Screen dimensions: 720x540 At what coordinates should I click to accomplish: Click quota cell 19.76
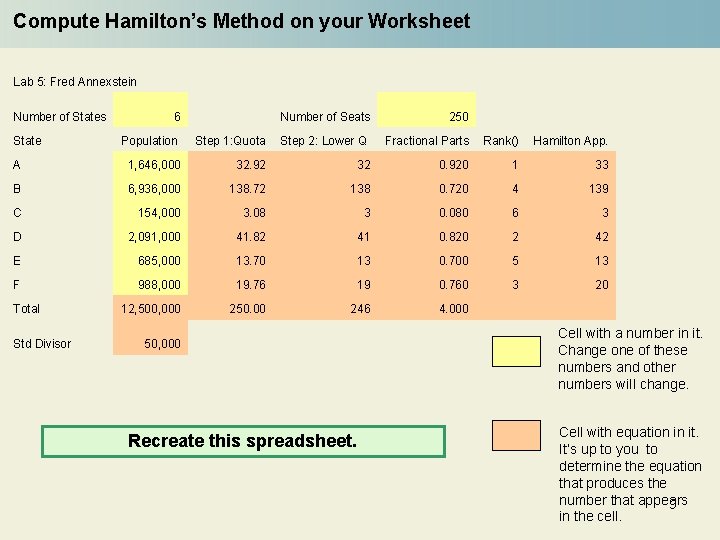coord(251,284)
